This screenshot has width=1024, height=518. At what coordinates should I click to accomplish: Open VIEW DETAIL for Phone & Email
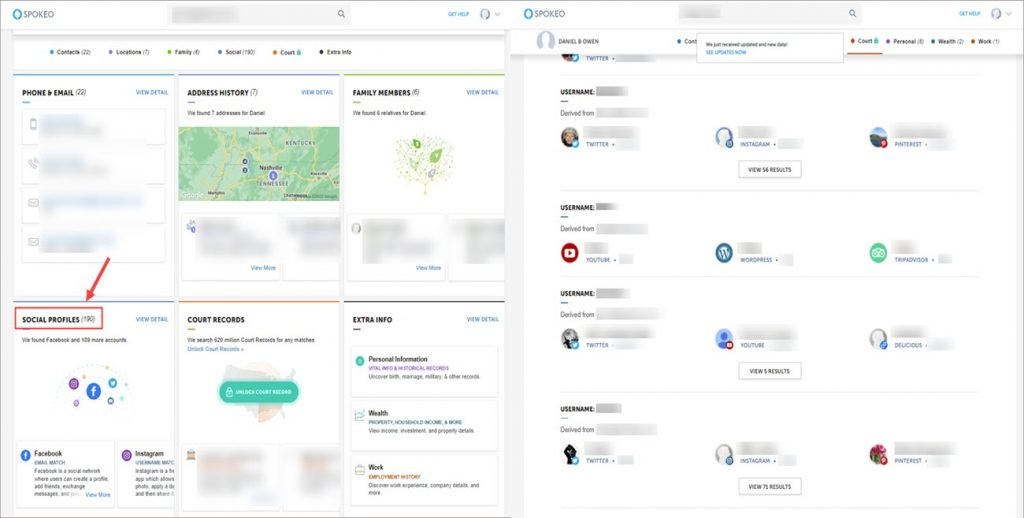pyautogui.click(x=152, y=93)
